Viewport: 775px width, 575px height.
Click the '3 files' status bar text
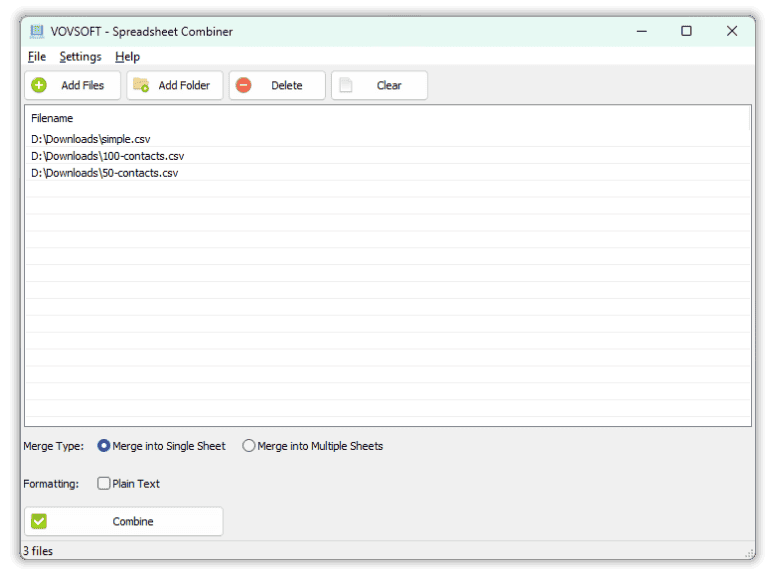pyautogui.click(x=38, y=551)
